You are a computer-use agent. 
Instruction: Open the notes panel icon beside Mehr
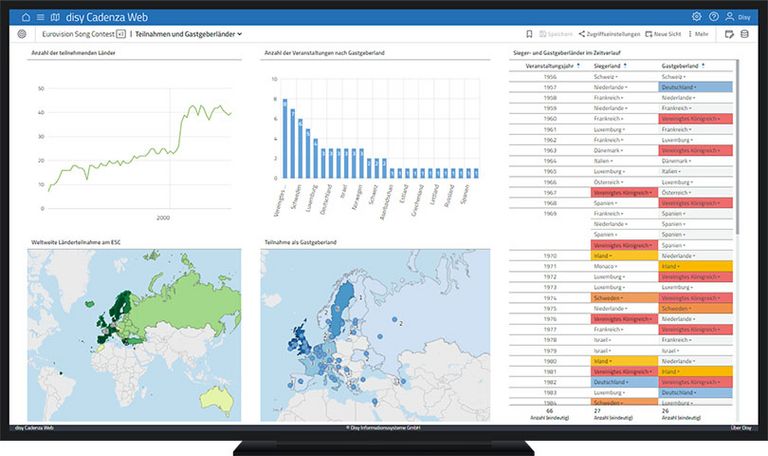coord(729,34)
